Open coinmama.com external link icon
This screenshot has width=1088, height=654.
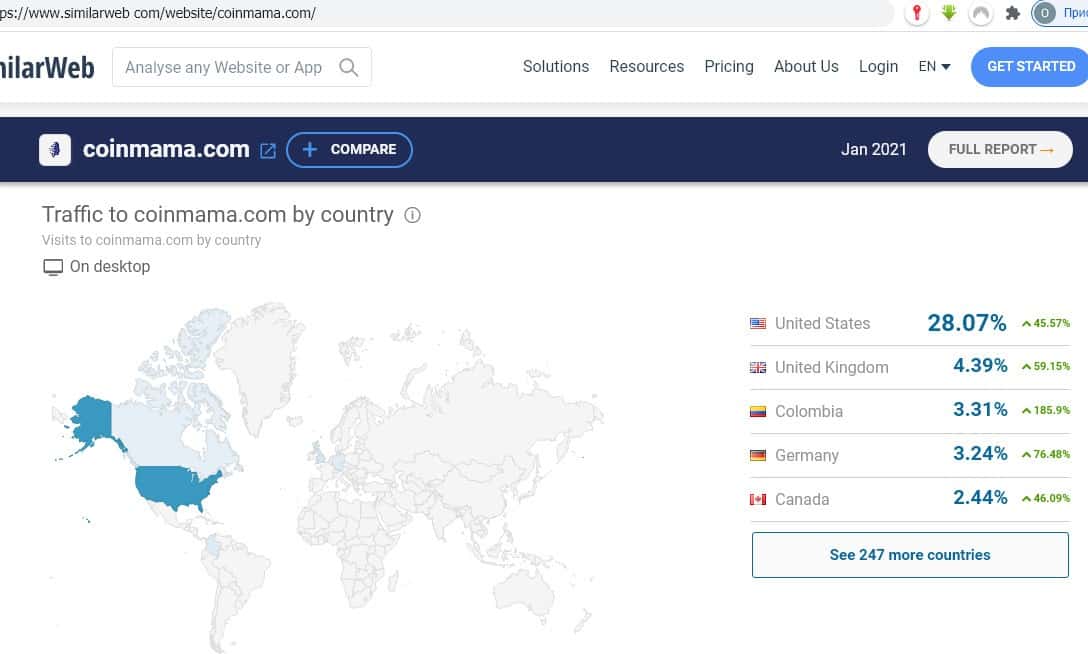click(268, 150)
